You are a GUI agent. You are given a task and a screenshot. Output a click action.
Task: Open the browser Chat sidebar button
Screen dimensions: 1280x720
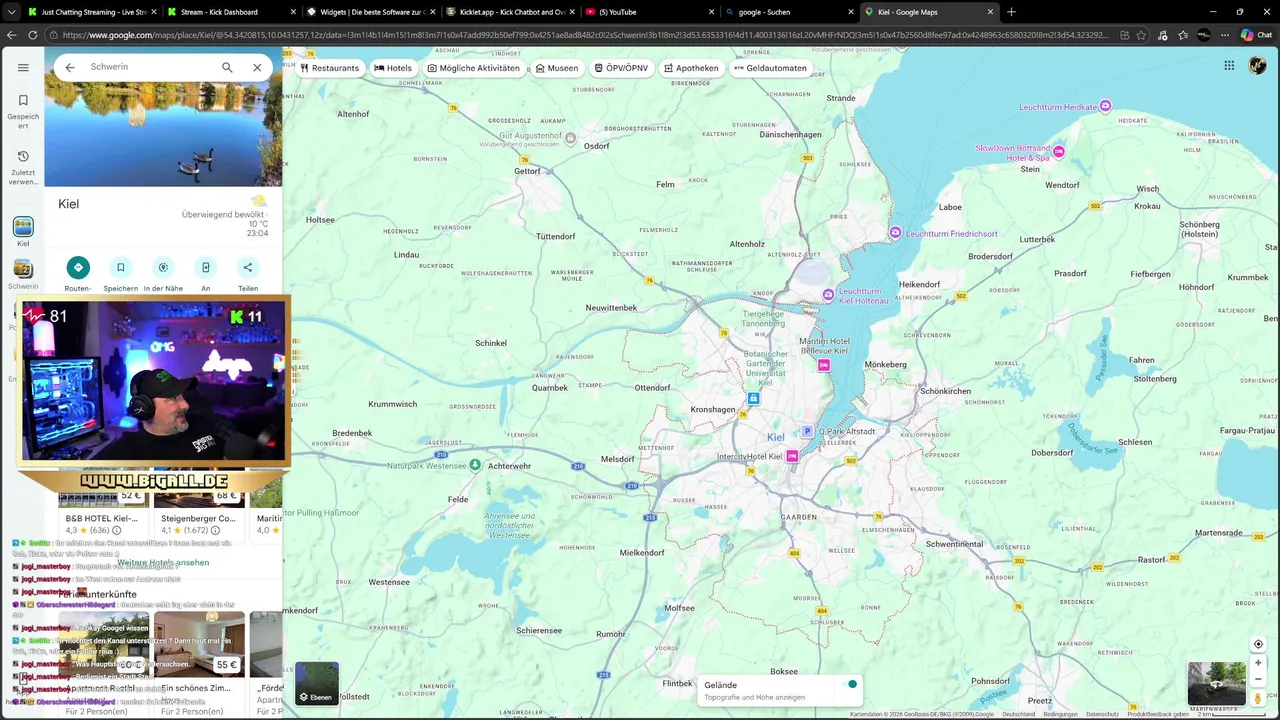tap(1256, 35)
